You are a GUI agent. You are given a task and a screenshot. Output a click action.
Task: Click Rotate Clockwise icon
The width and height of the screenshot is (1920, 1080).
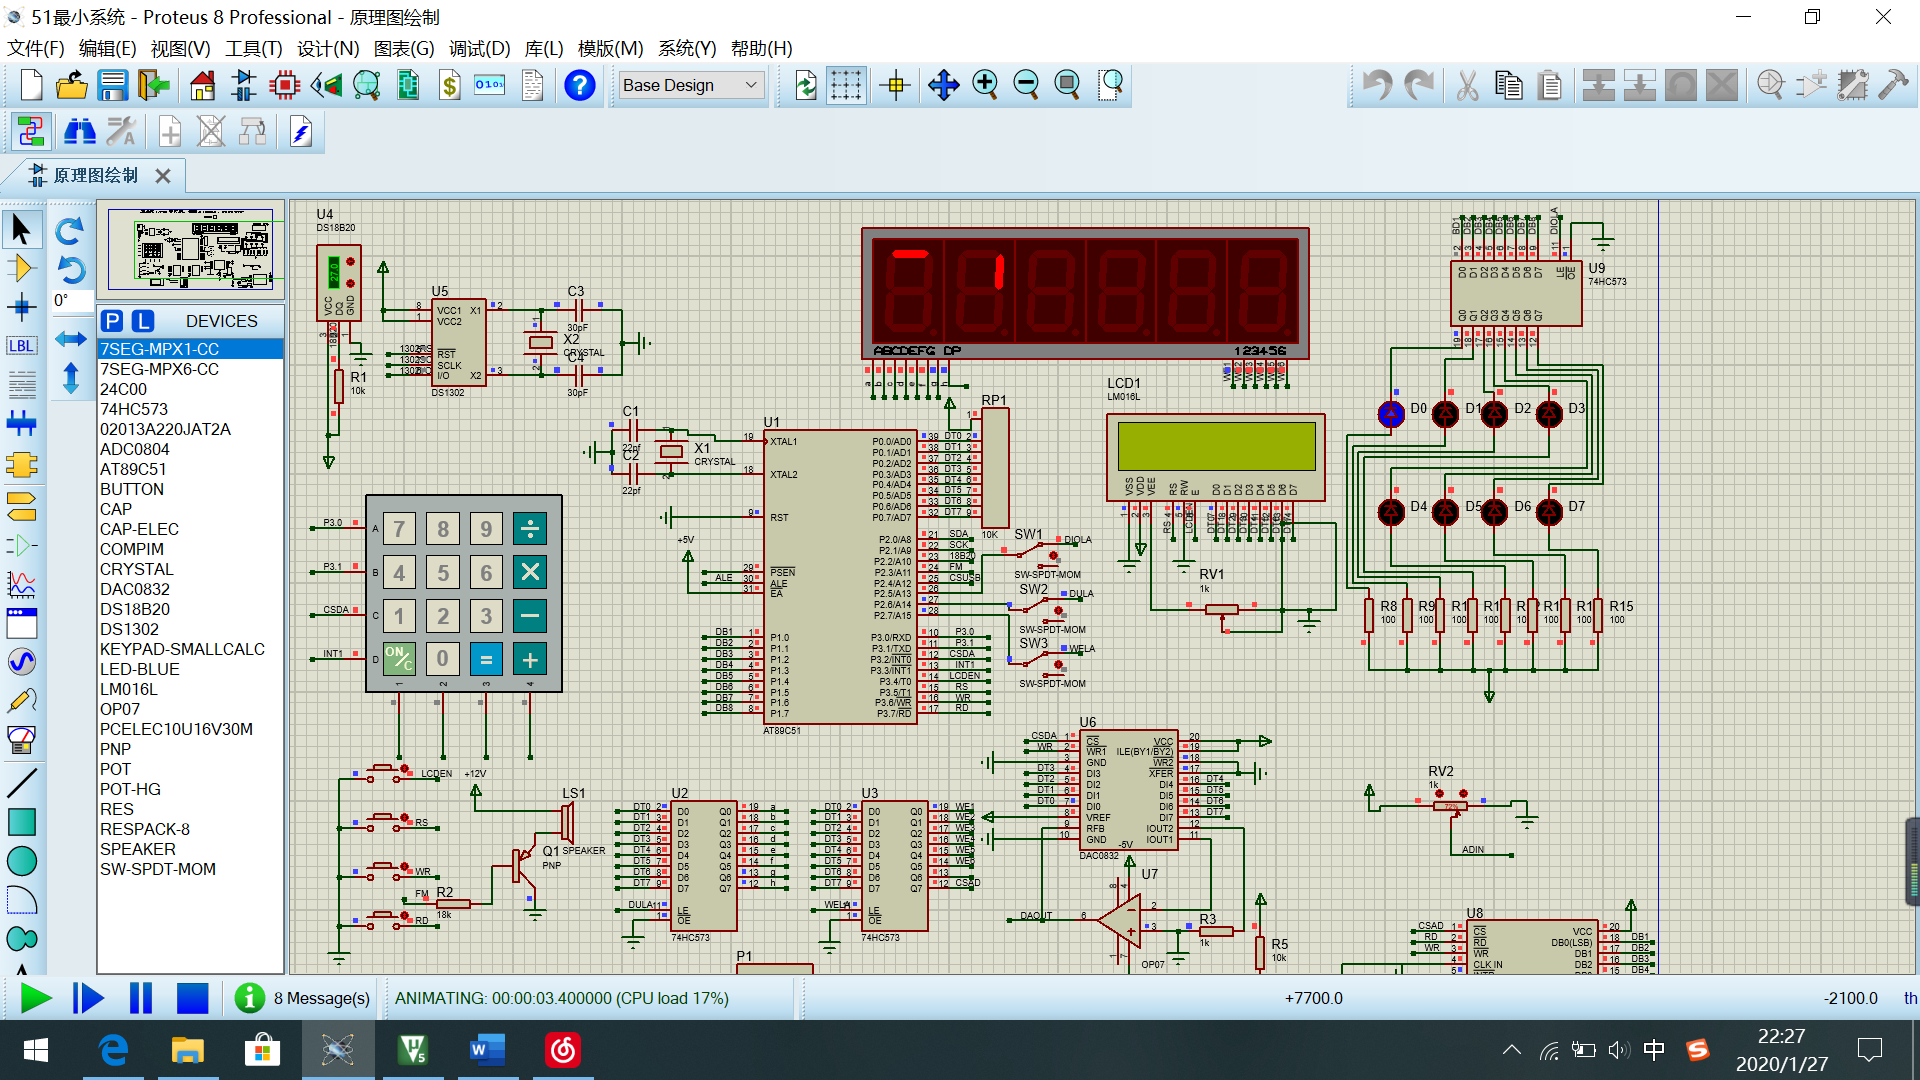[69, 231]
